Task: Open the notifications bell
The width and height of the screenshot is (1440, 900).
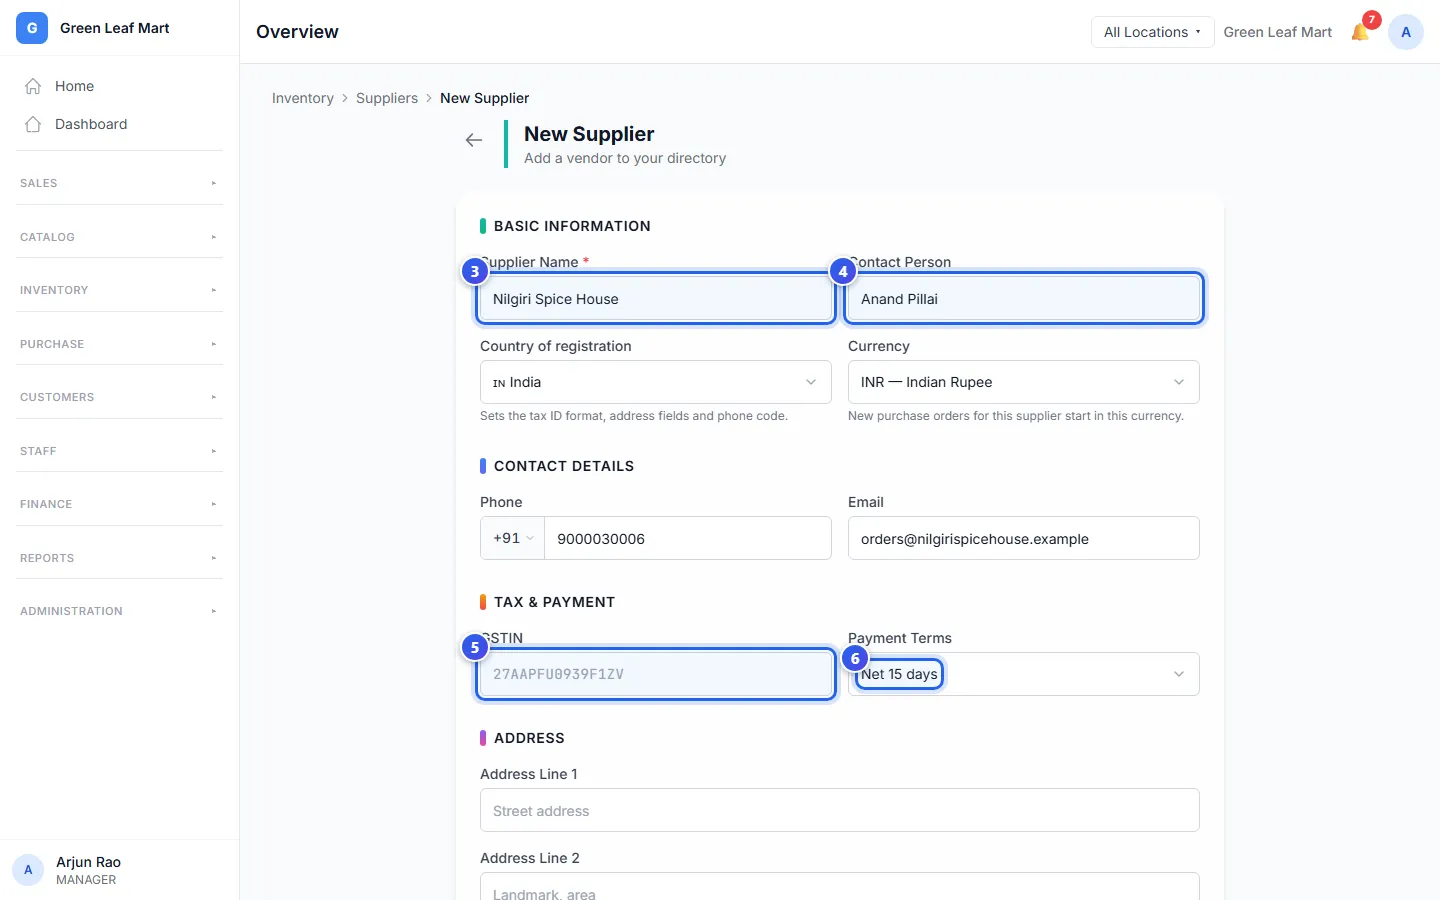Action: click(1360, 32)
